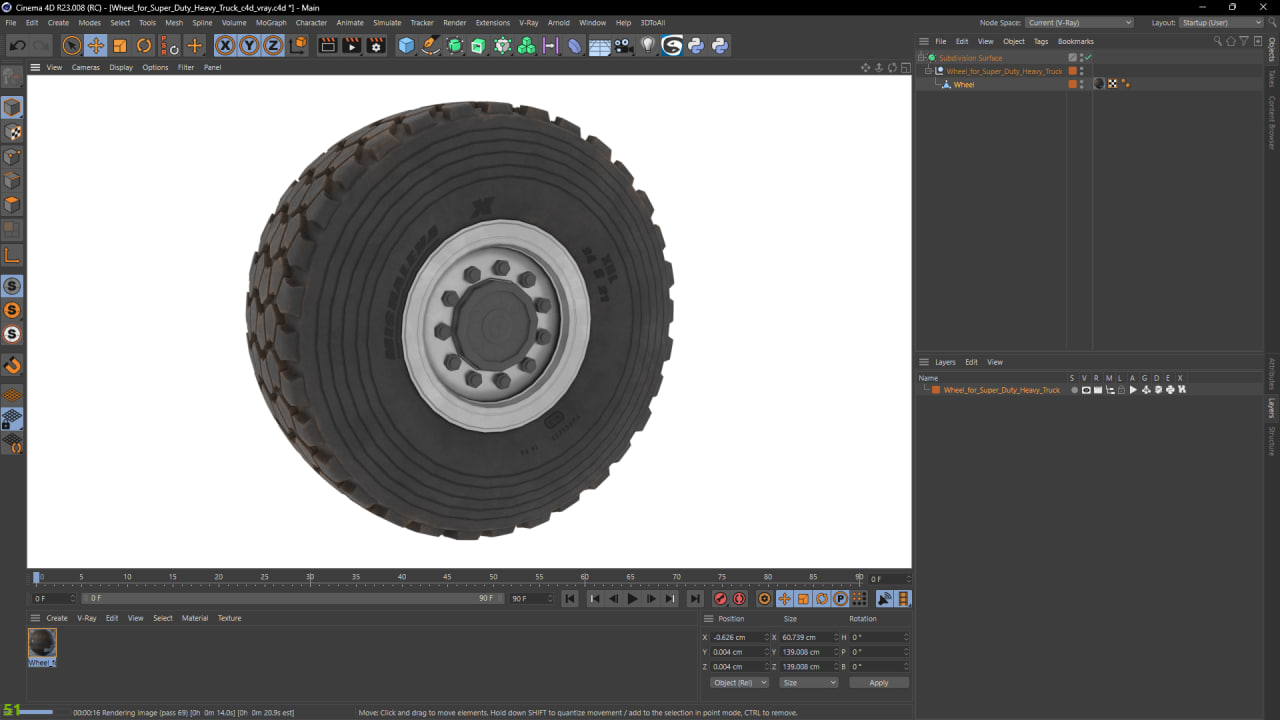Open Material Manager hamburger menu

coord(35,618)
